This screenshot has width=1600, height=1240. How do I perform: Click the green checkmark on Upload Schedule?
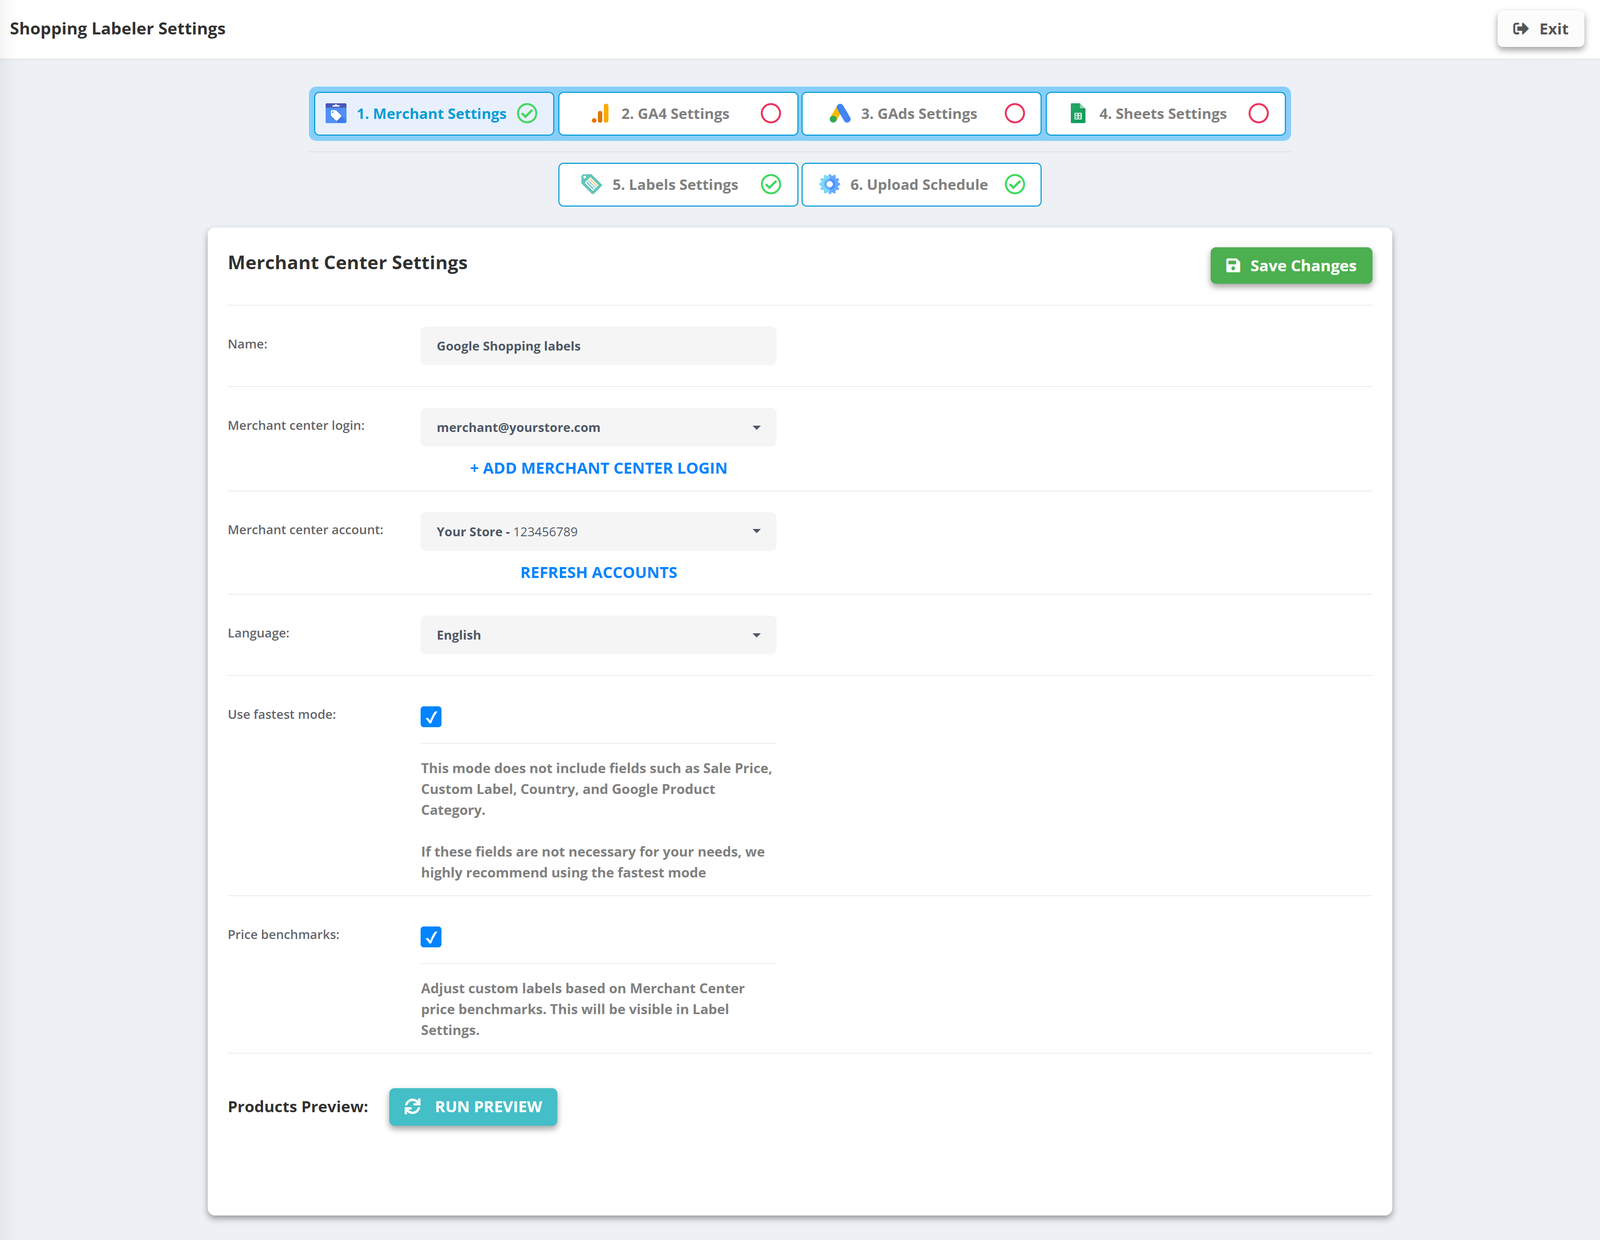pos(1015,184)
